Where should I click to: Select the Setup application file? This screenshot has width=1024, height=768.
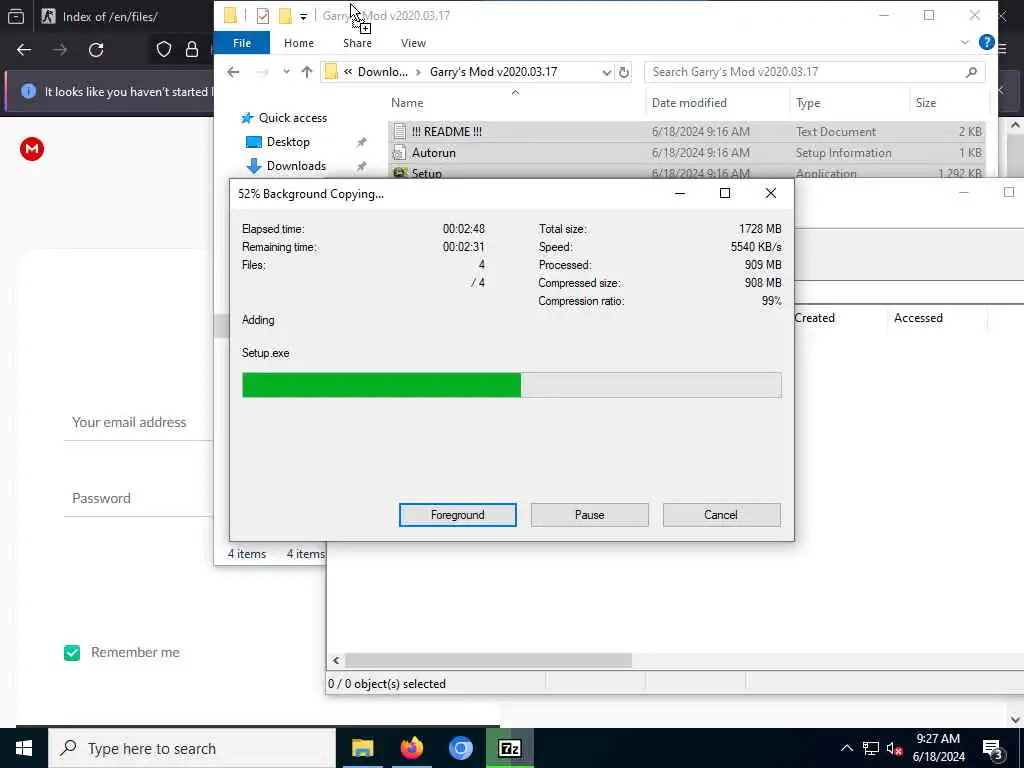coord(686,172)
